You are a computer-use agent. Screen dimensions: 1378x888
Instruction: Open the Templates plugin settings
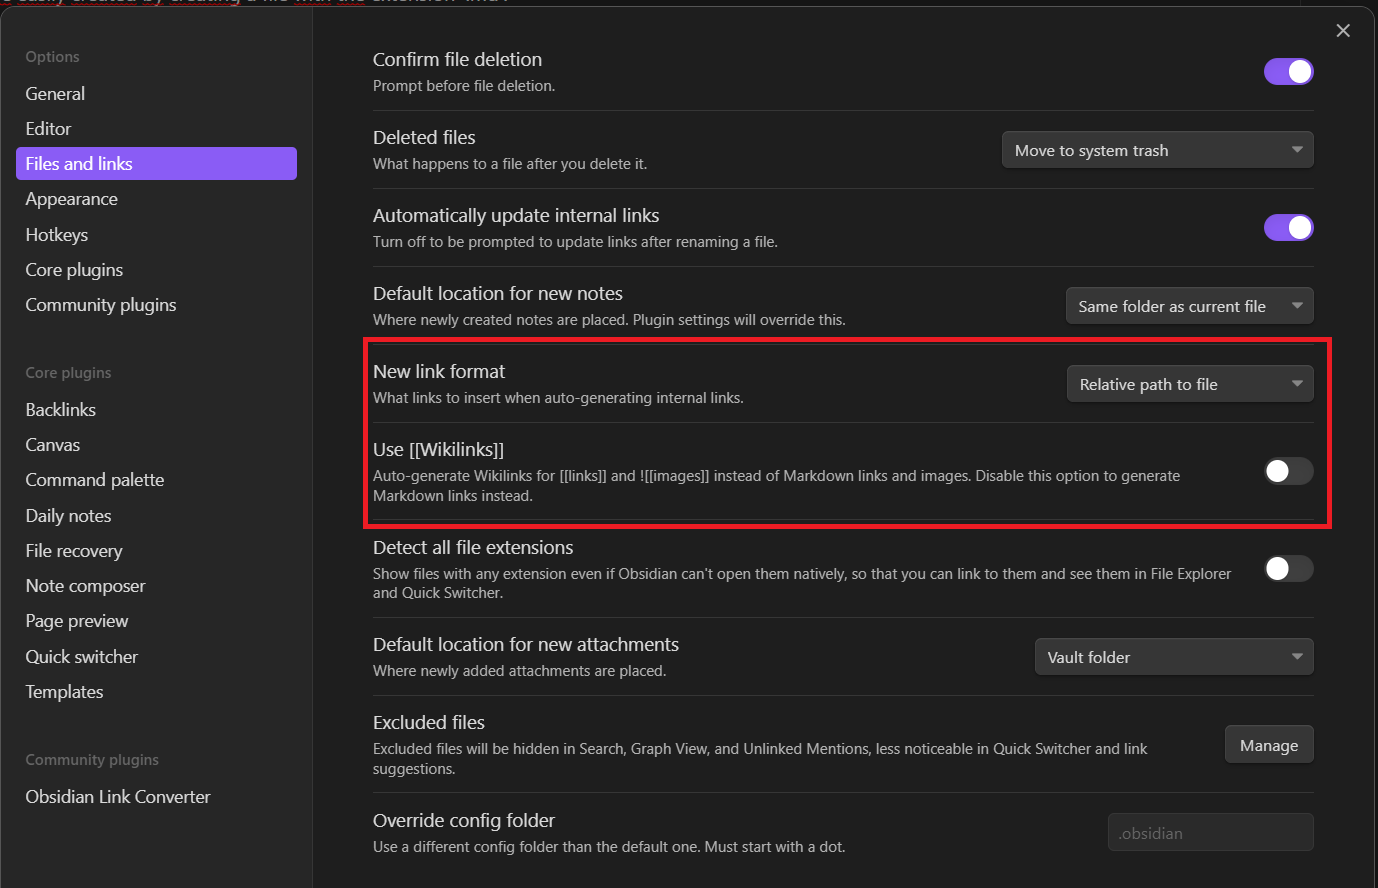tap(64, 692)
